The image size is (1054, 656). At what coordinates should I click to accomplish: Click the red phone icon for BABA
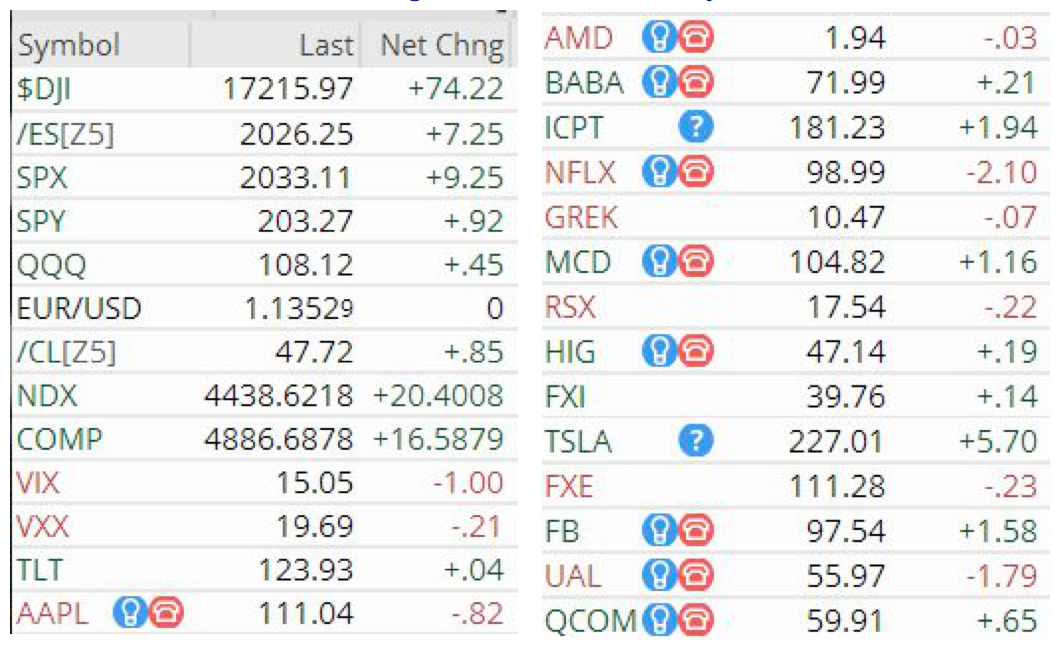tap(696, 81)
